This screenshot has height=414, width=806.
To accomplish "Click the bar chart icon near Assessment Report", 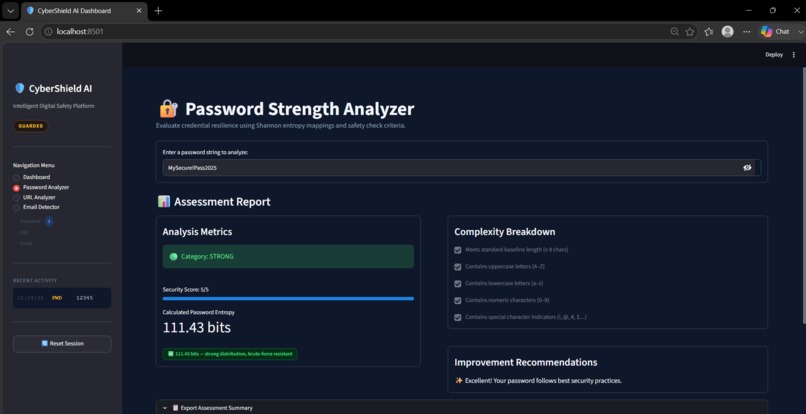I will click(x=163, y=202).
